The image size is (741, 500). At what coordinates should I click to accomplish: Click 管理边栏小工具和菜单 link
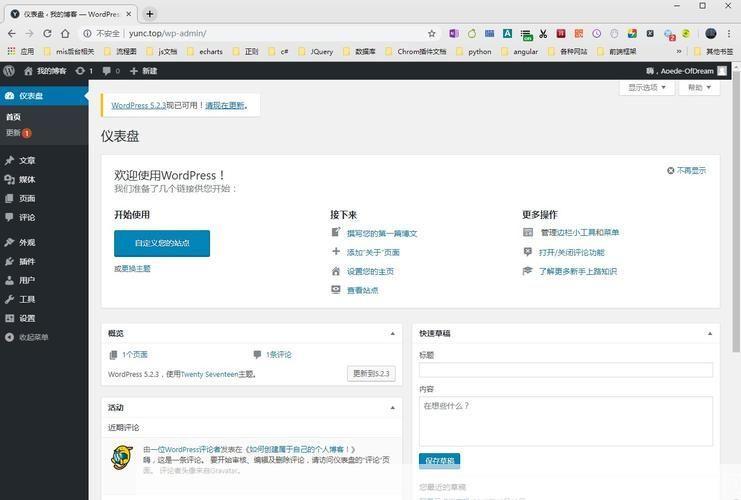(x=579, y=233)
